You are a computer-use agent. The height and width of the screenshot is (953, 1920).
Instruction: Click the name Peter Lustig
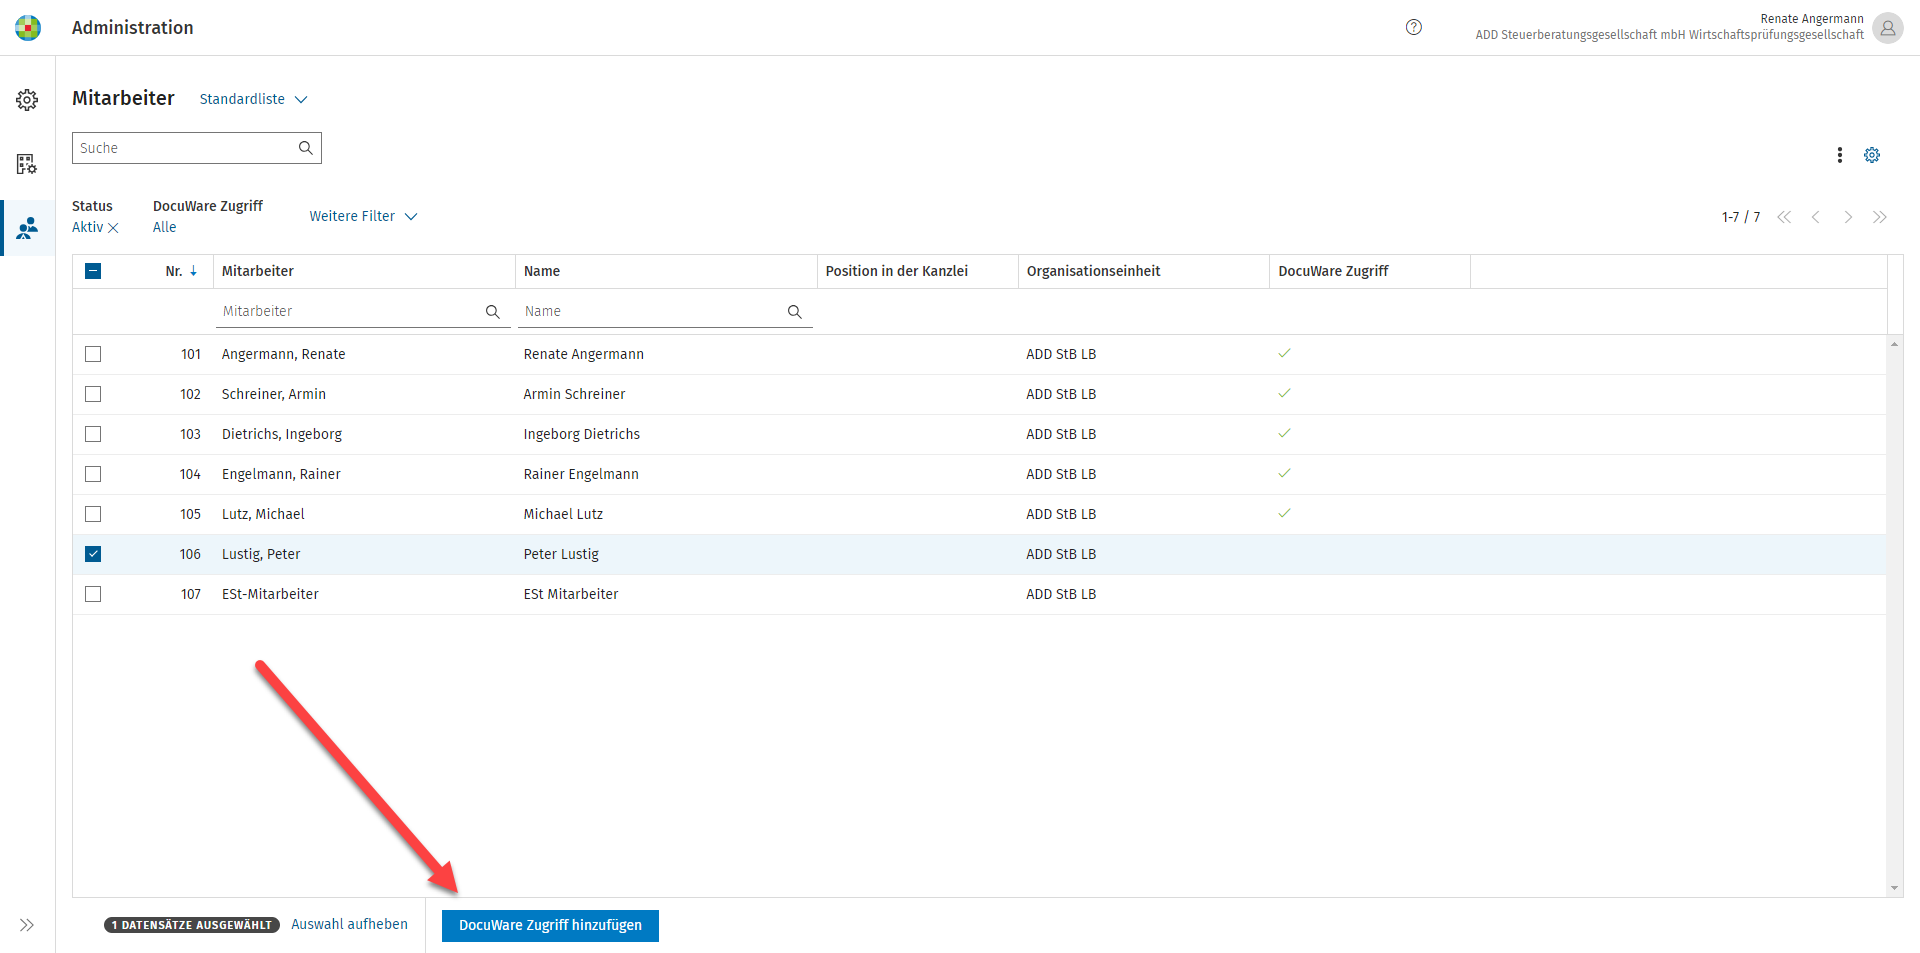[x=561, y=554]
